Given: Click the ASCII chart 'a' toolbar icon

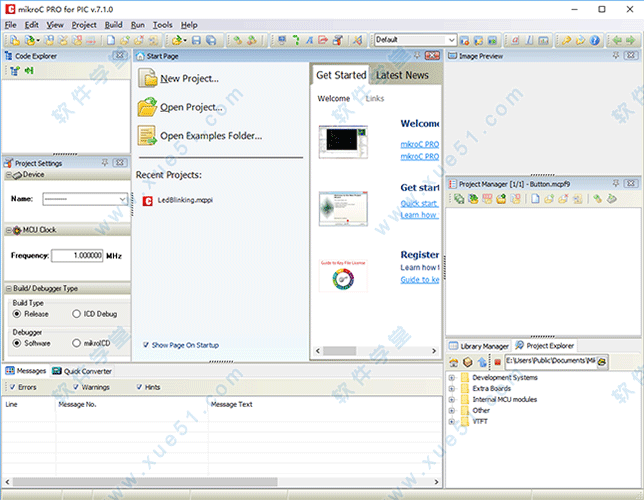Looking at the screenshot, I should point(515,40).
